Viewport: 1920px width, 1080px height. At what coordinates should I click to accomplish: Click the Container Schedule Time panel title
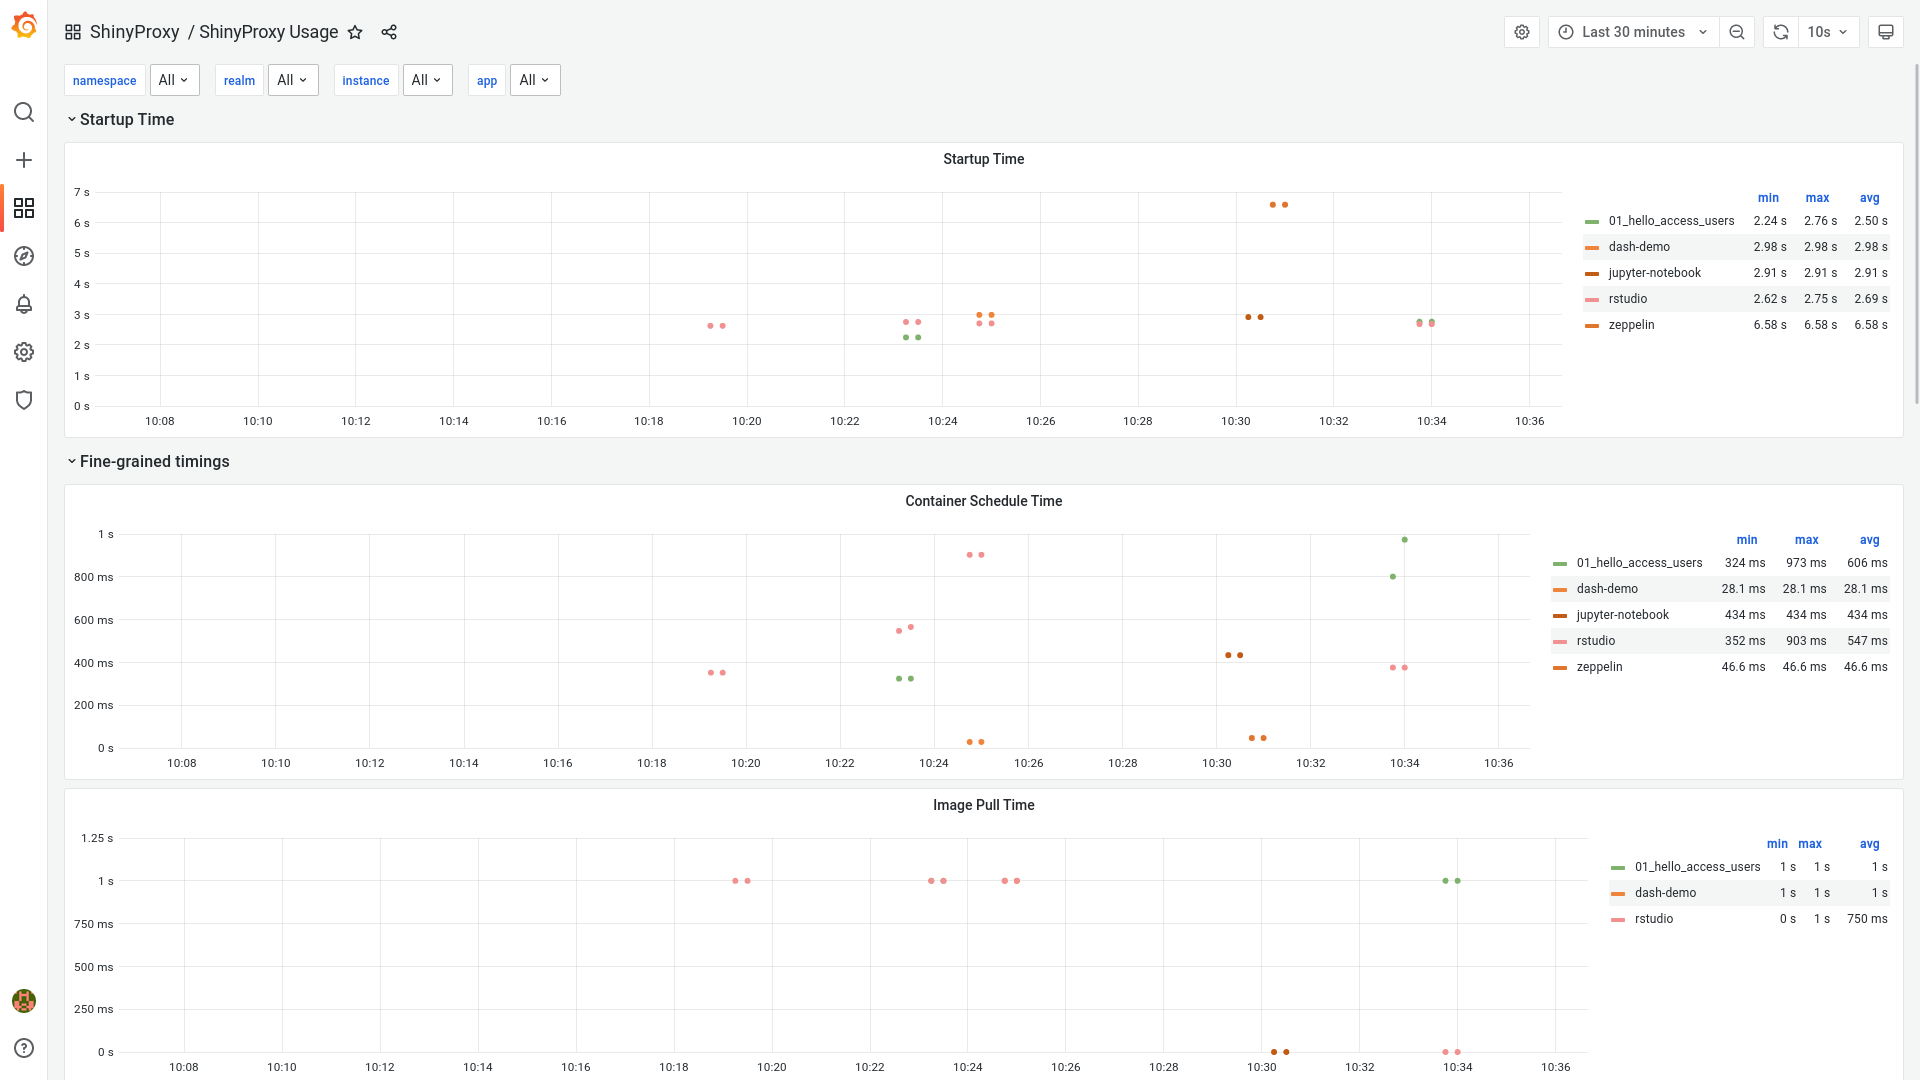[x=983, y=501]
